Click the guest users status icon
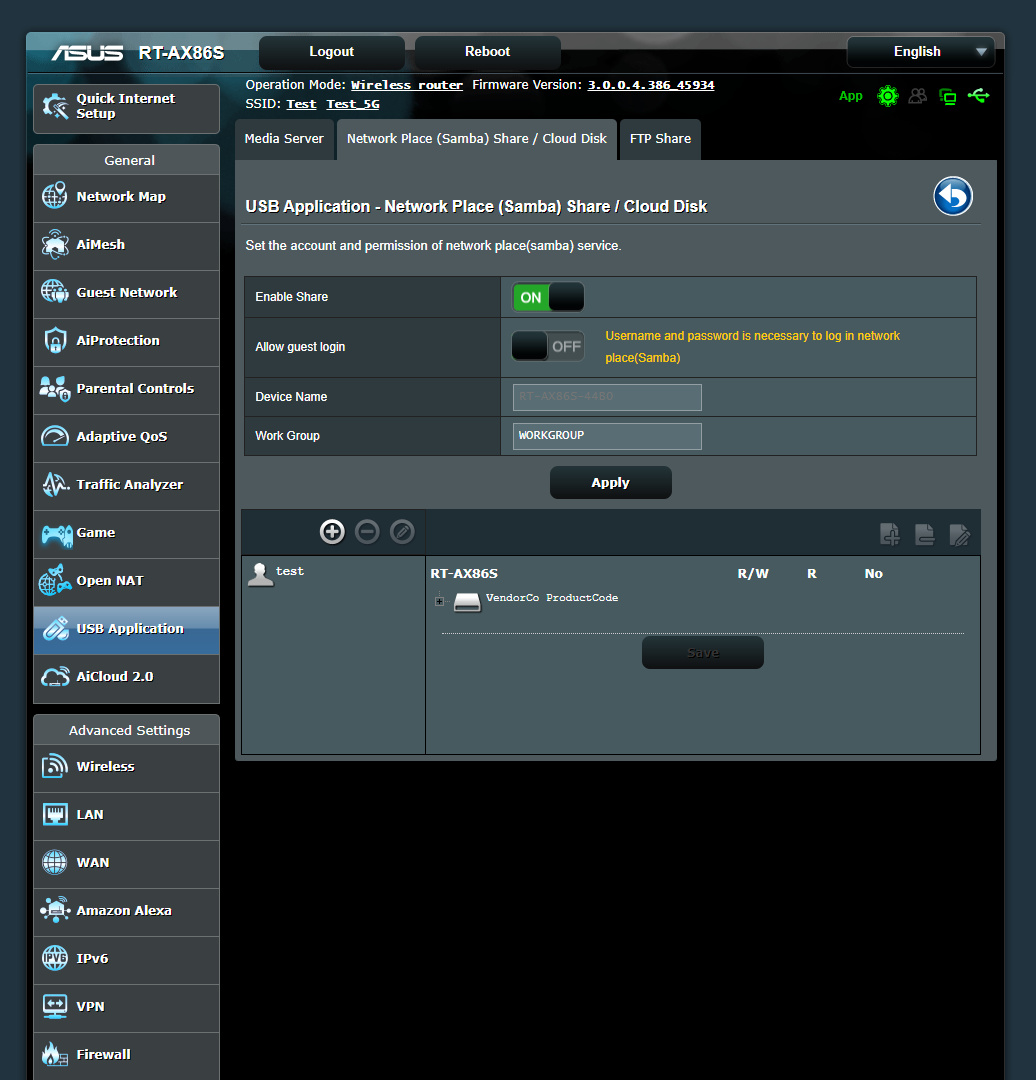 click(x=918, y=96)
